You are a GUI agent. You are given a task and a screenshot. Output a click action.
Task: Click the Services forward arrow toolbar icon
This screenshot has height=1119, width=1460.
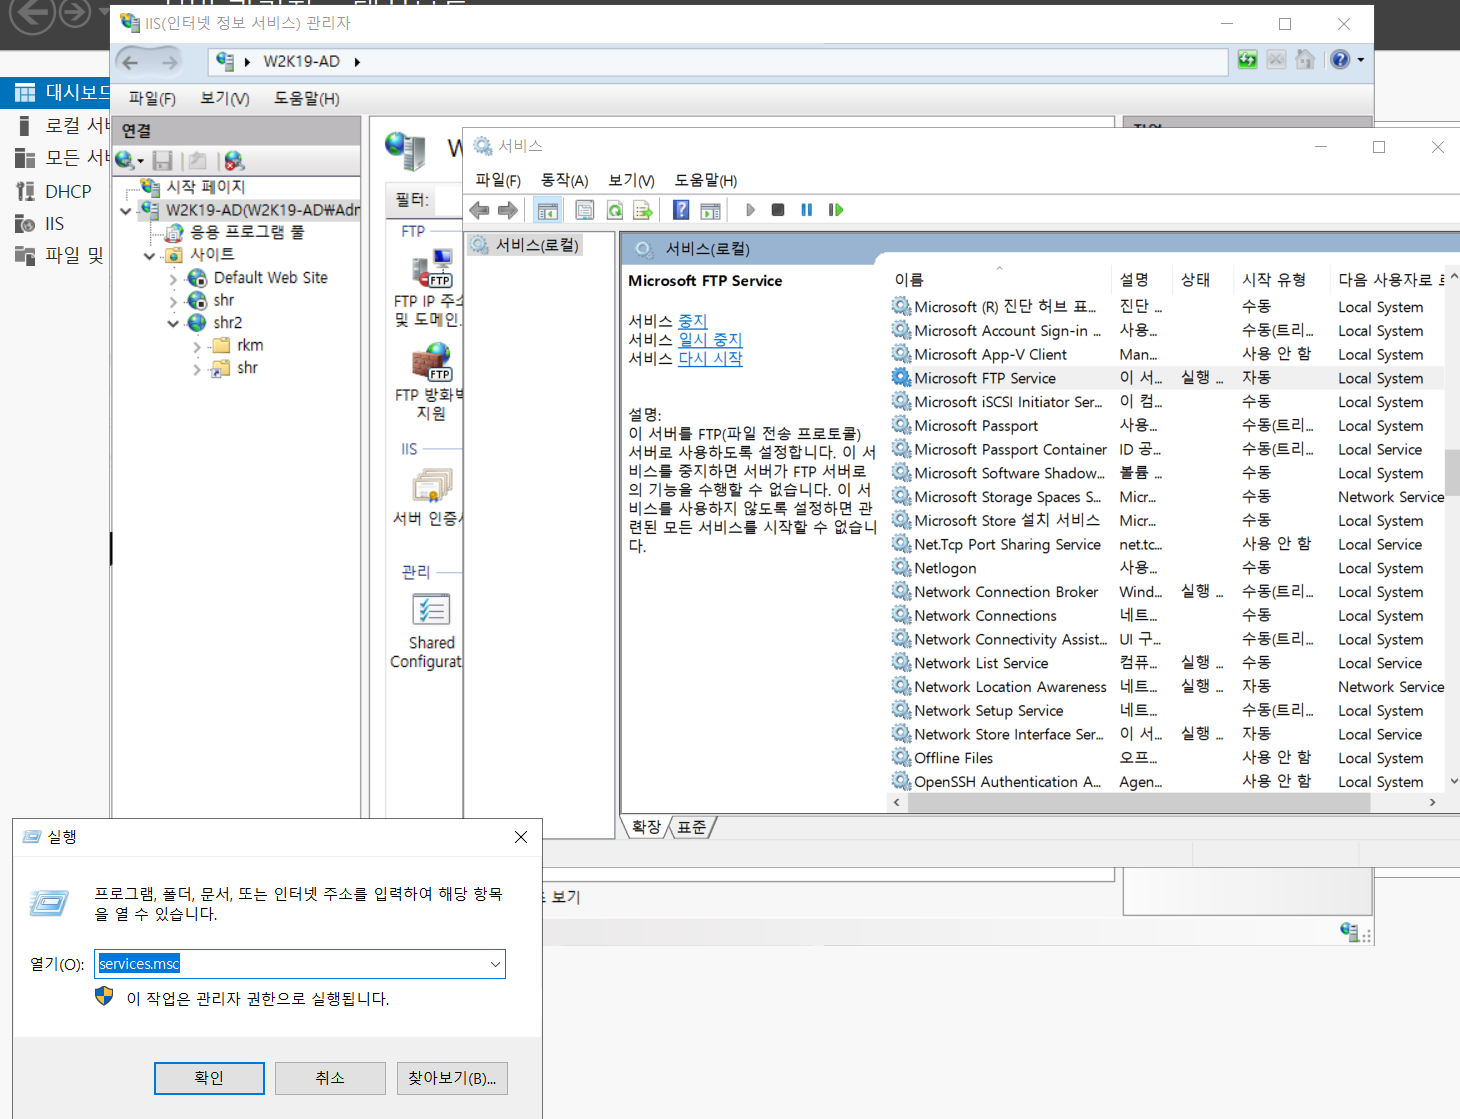[x=508, y=210]
